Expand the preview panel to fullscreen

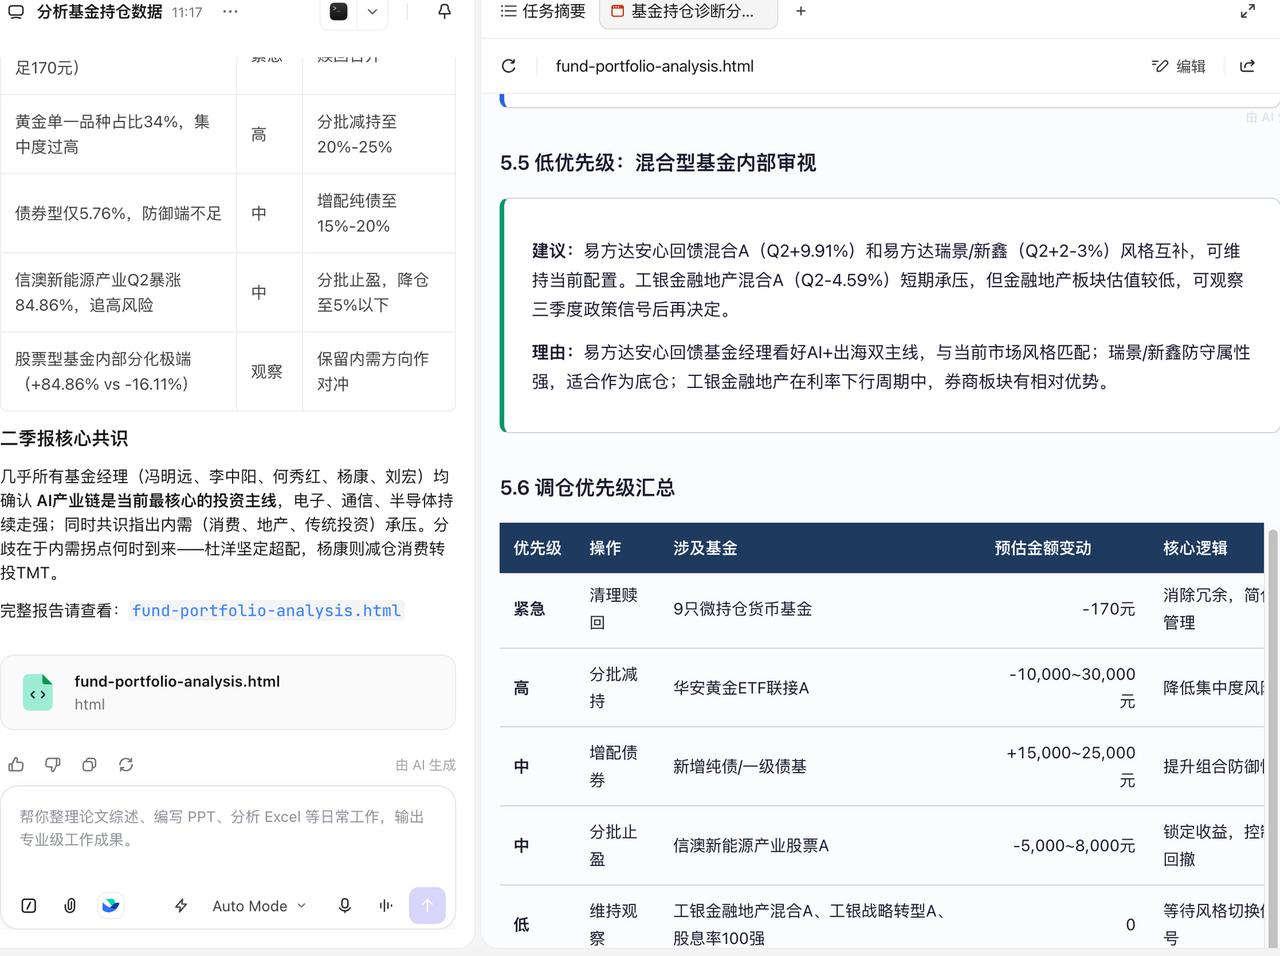1248,12
